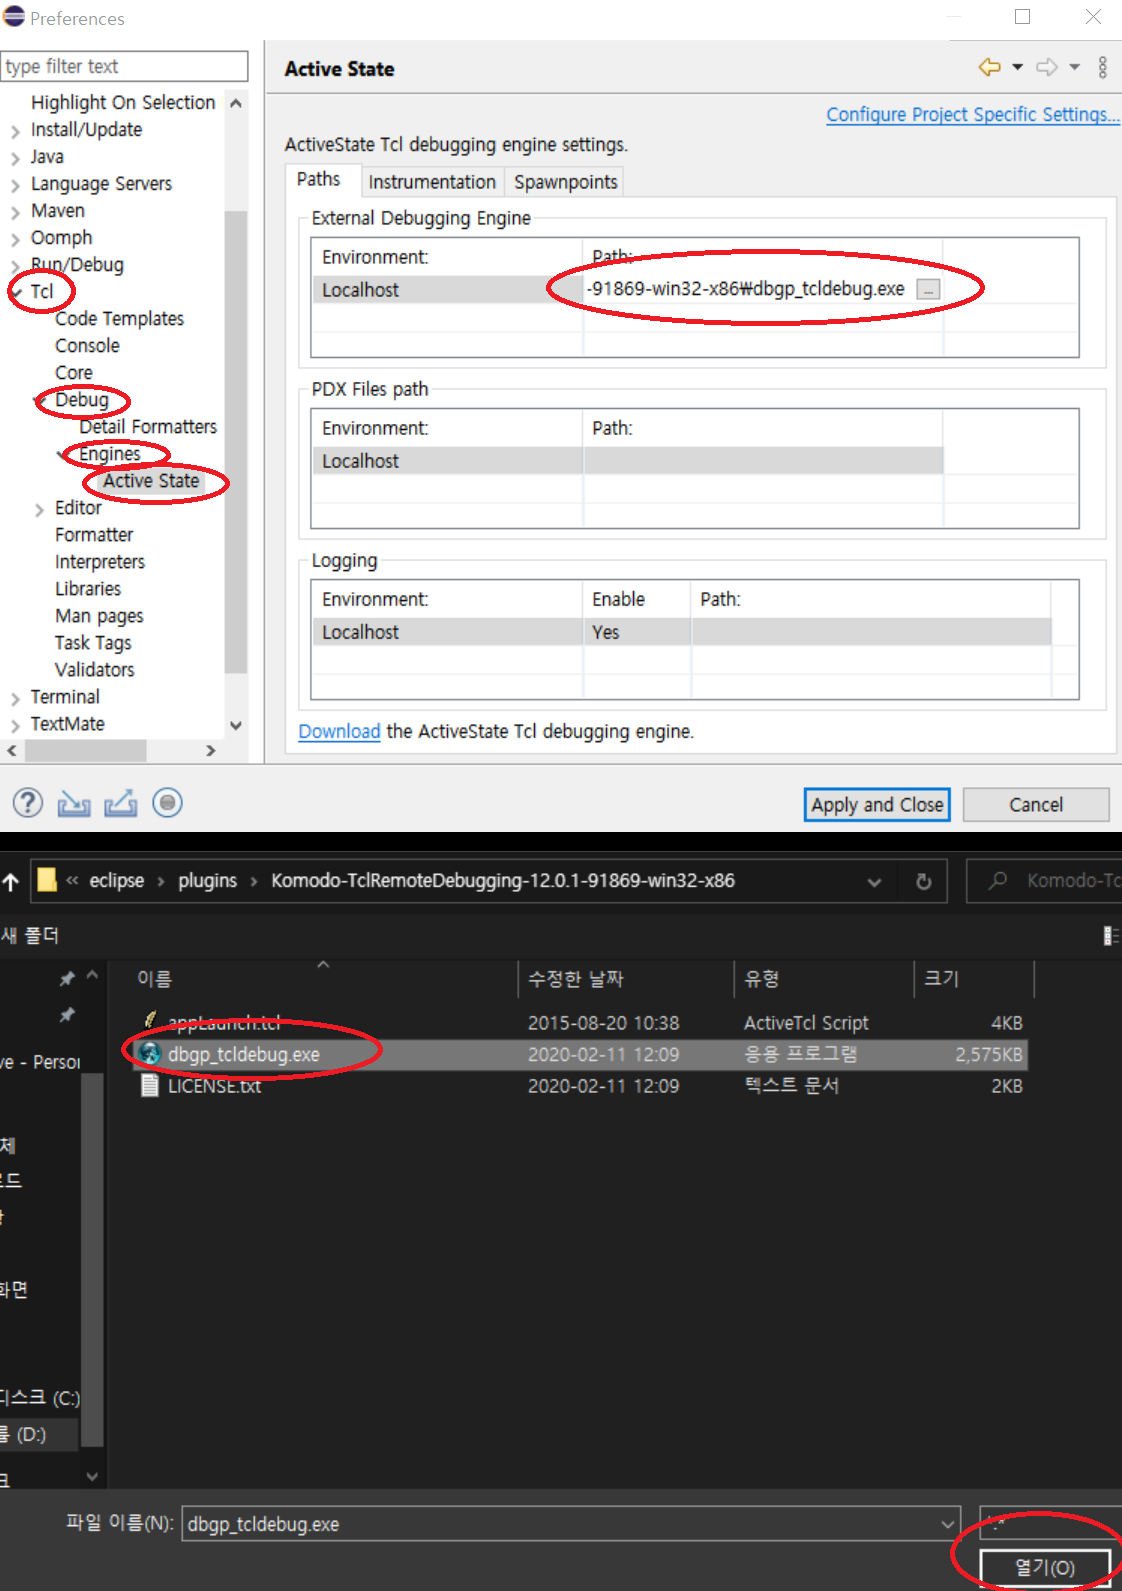Open Configure Project Specific Settings link

point(973,114)
